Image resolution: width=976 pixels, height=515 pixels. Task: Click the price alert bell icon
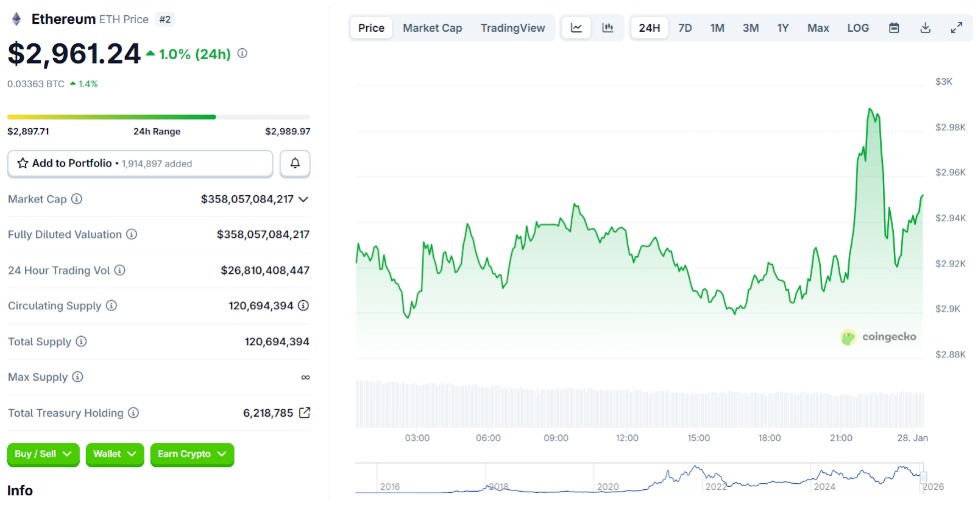click(295, 163)
